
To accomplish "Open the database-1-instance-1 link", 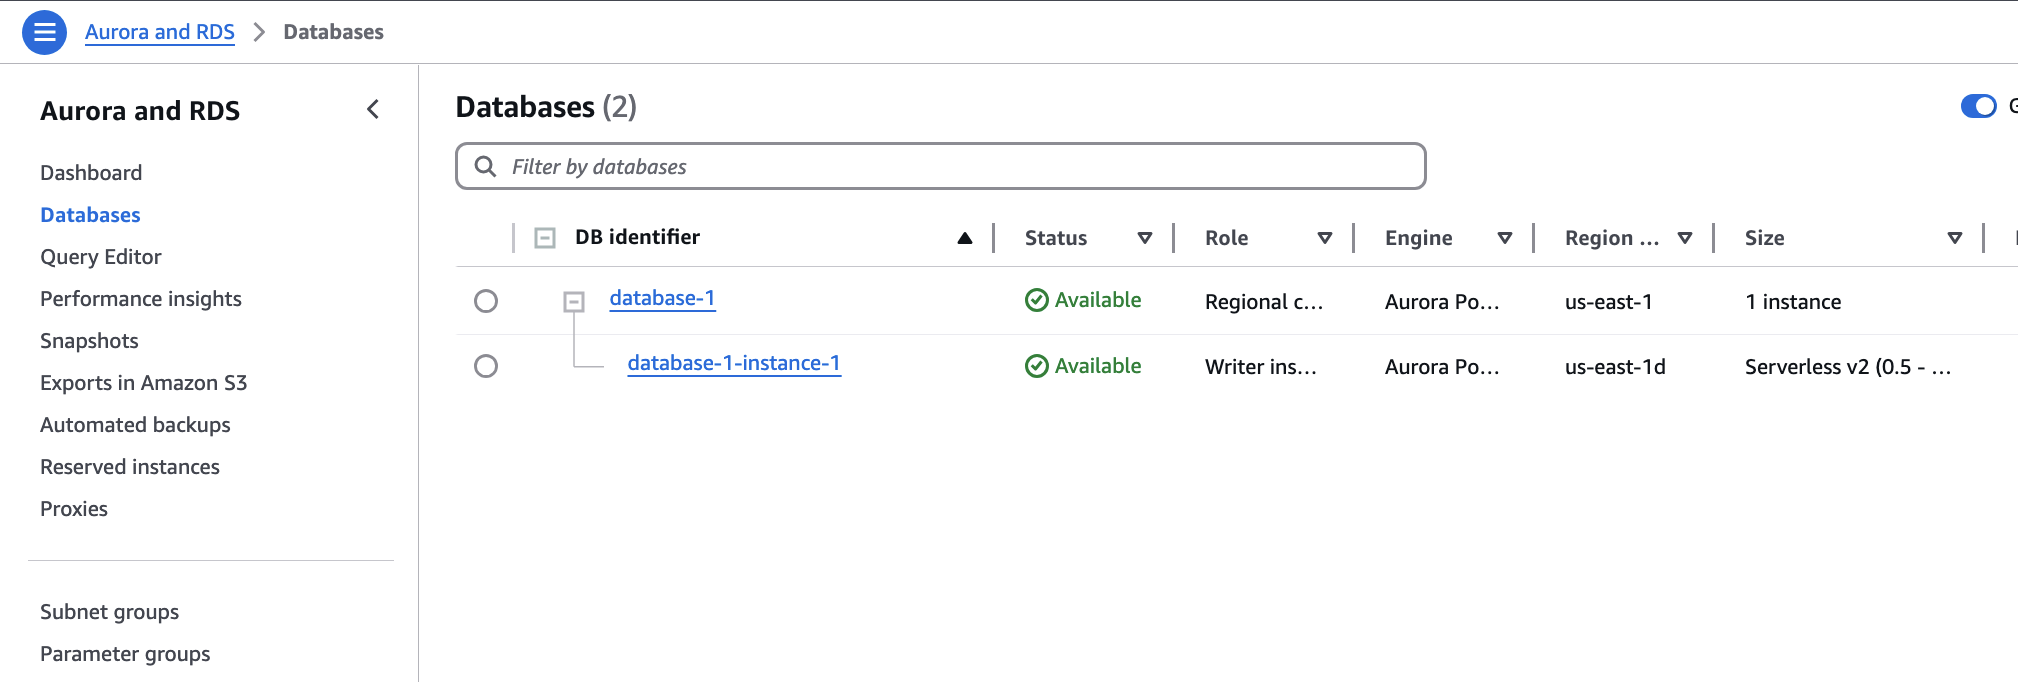I will click(x=734, y=363).
